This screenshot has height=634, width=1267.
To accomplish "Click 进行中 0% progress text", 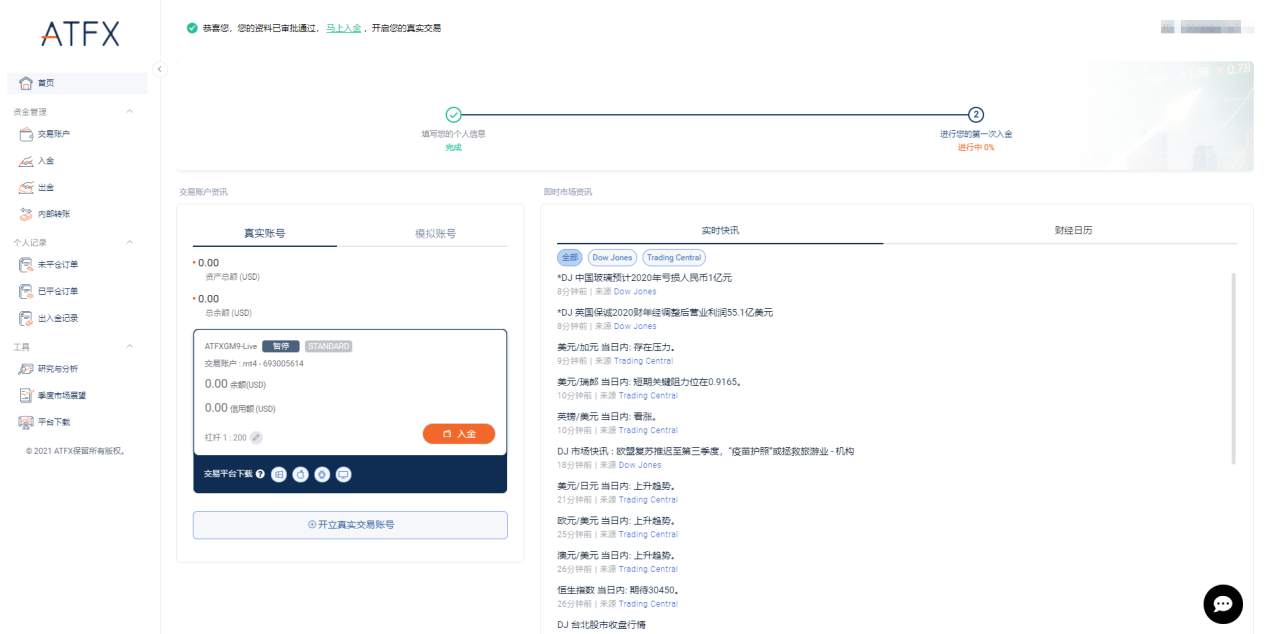I will coord(976,147).
